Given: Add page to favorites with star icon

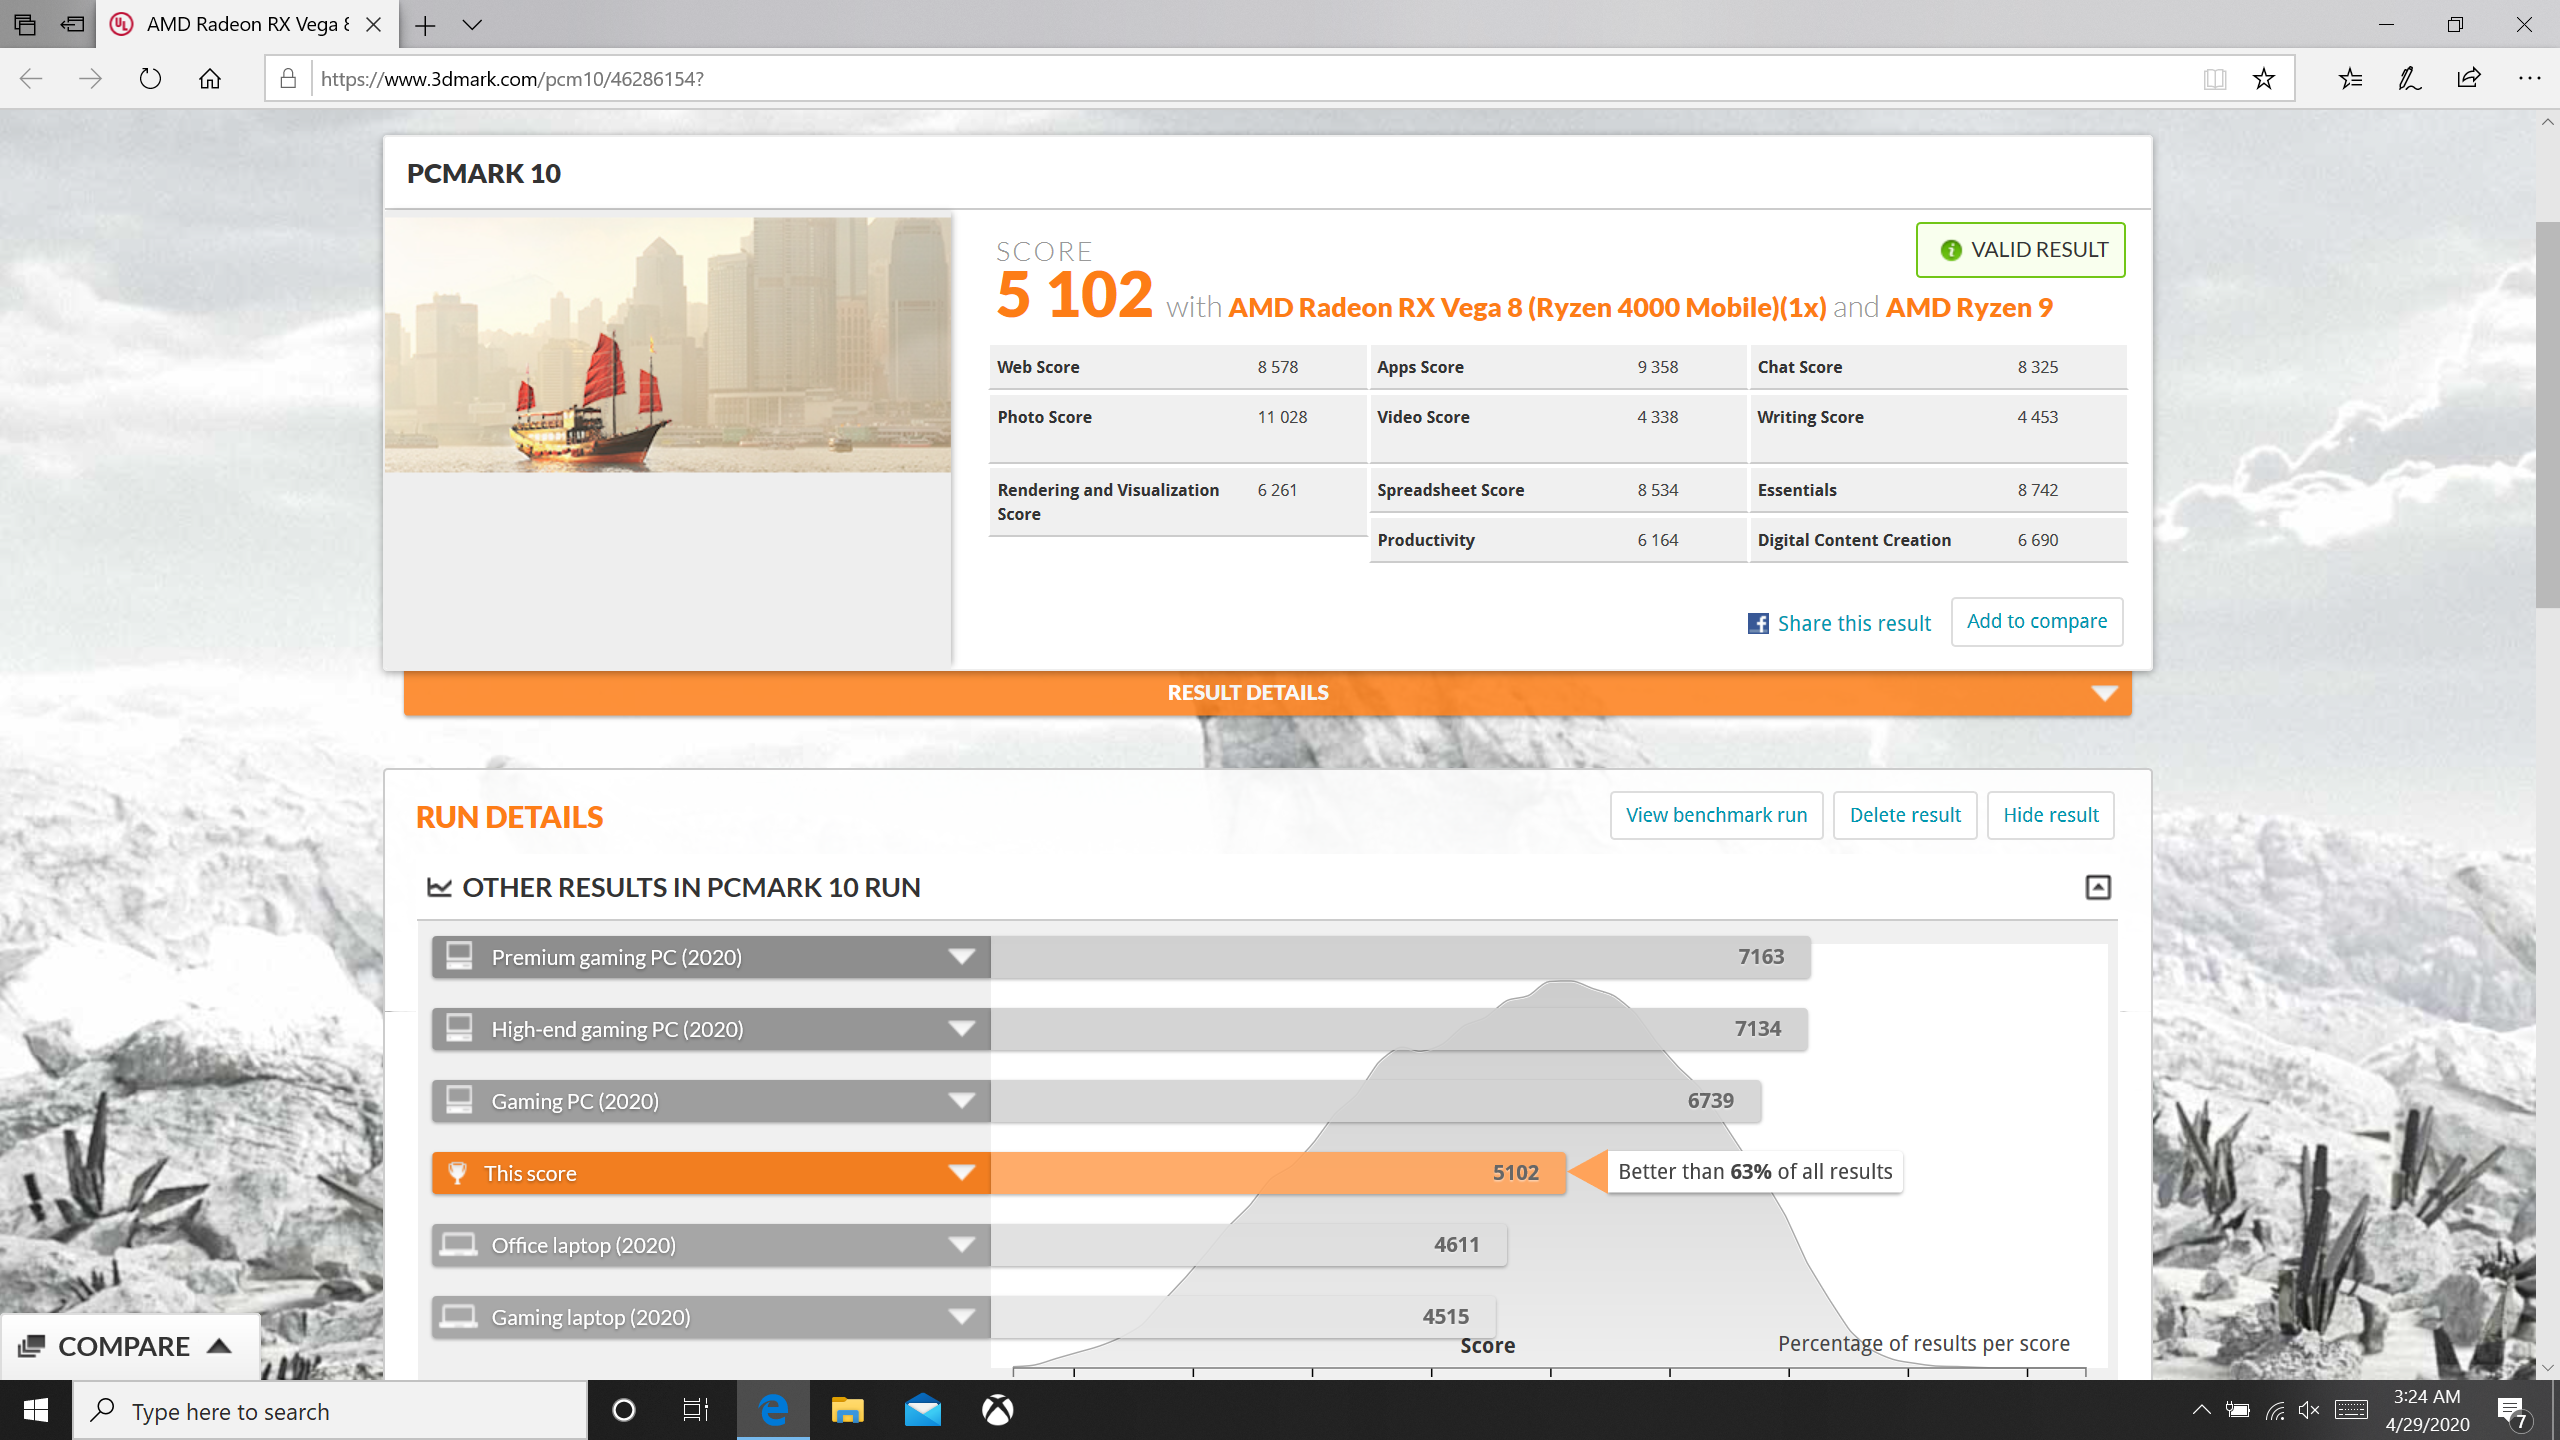Looking at the screenshot, I should click(2264, 79).
